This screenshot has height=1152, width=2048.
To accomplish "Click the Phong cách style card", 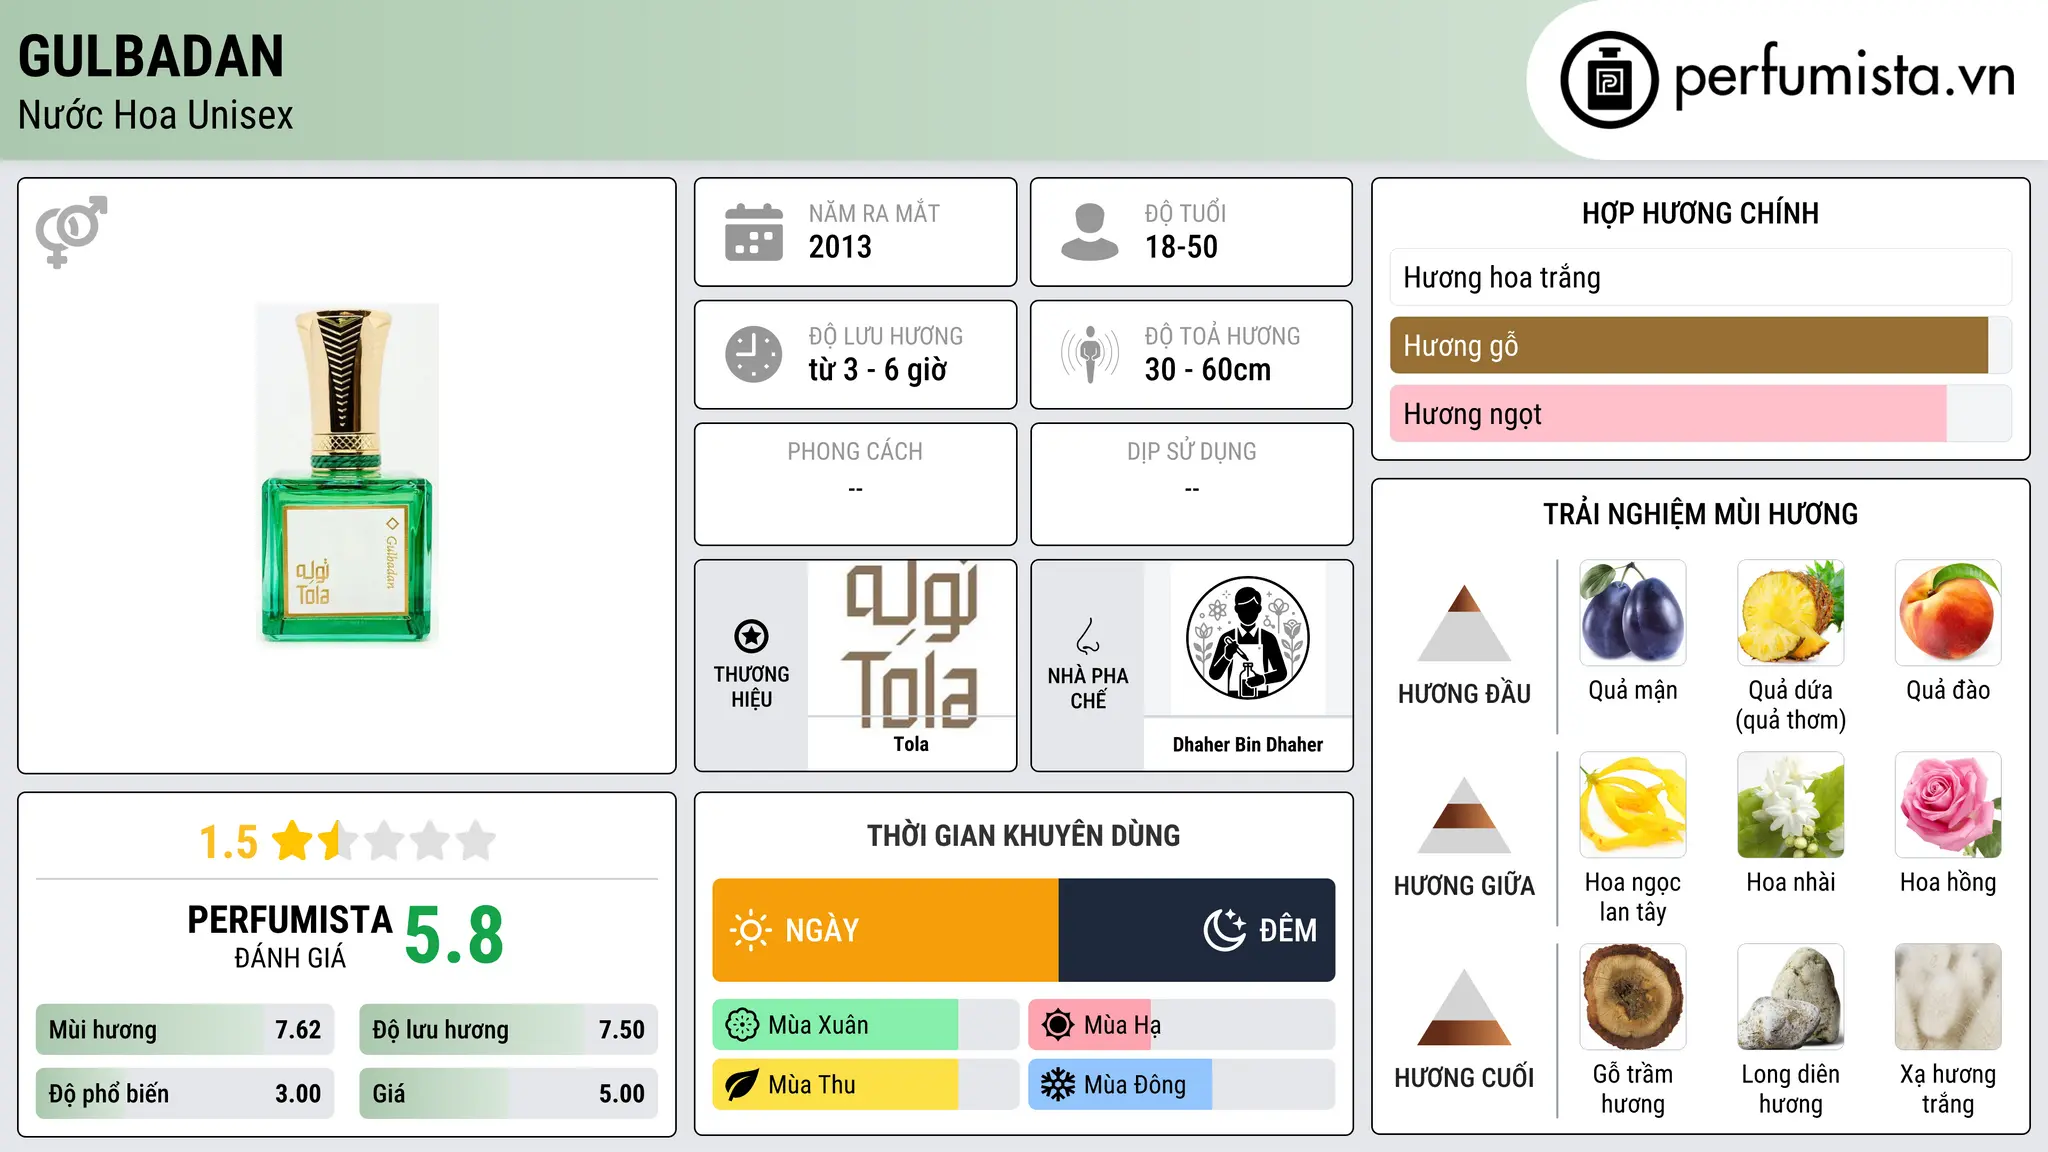I will click(855, 484).
